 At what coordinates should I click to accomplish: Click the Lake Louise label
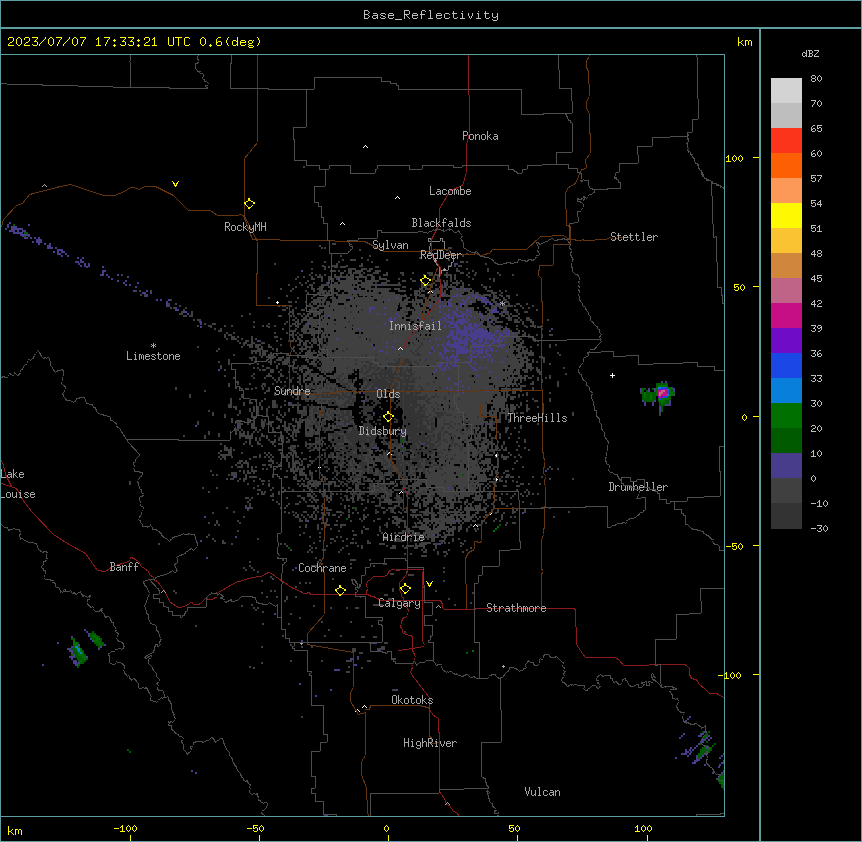coord(18,484)
